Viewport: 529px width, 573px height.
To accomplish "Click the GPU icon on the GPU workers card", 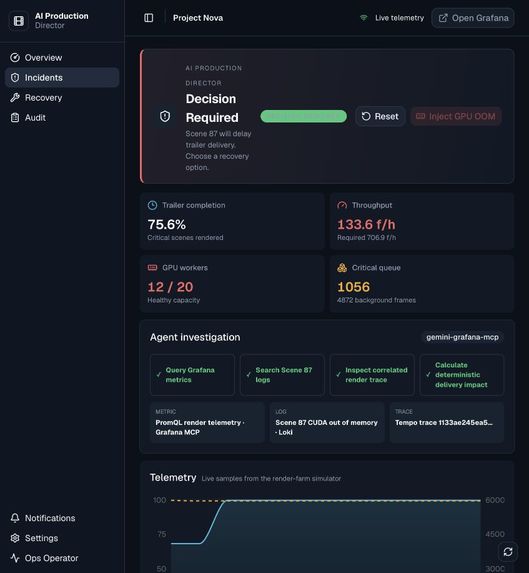I will tap(152, 267).
